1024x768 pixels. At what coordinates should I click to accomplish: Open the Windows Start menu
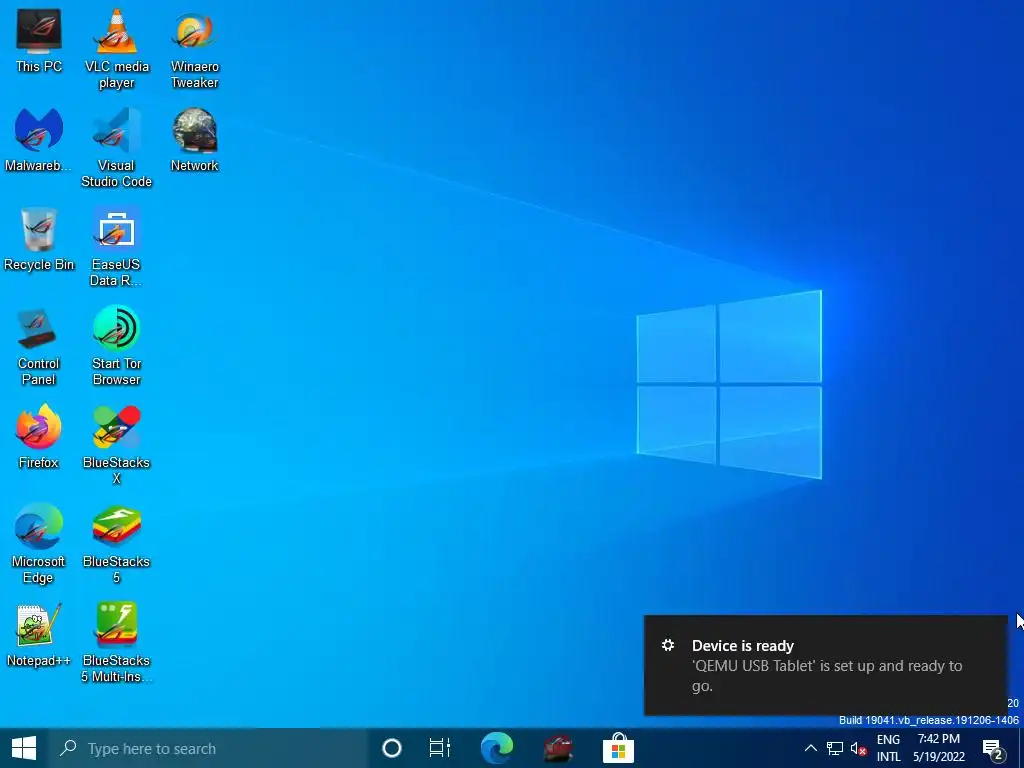[24, 748]
